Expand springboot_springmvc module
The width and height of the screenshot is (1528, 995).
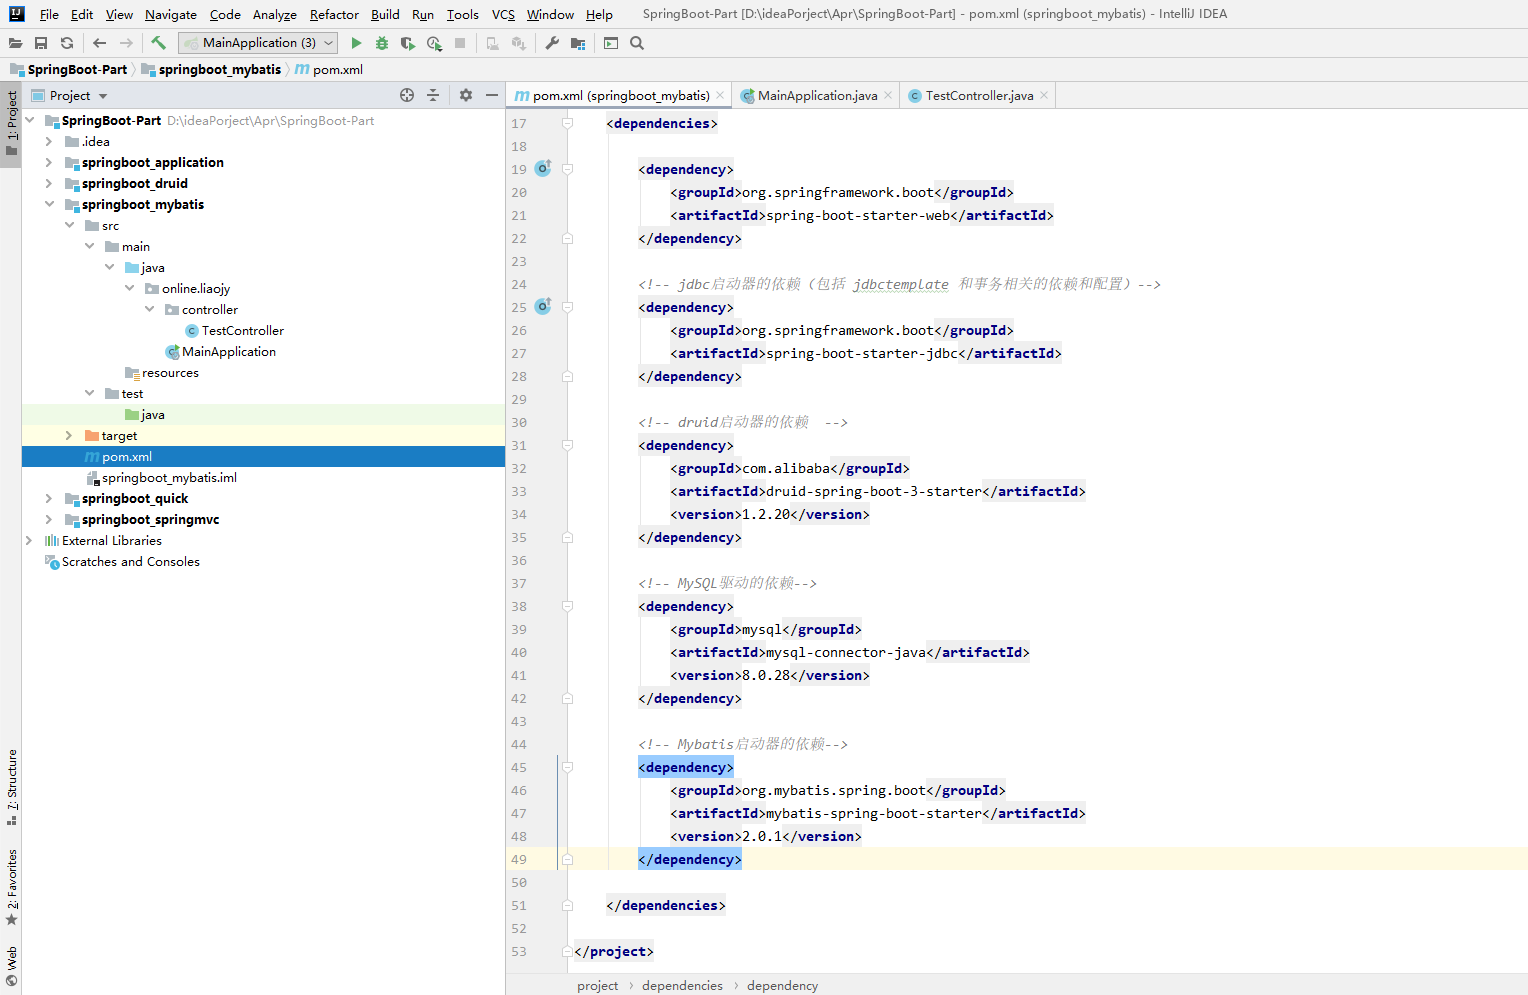tap(48, 520)
